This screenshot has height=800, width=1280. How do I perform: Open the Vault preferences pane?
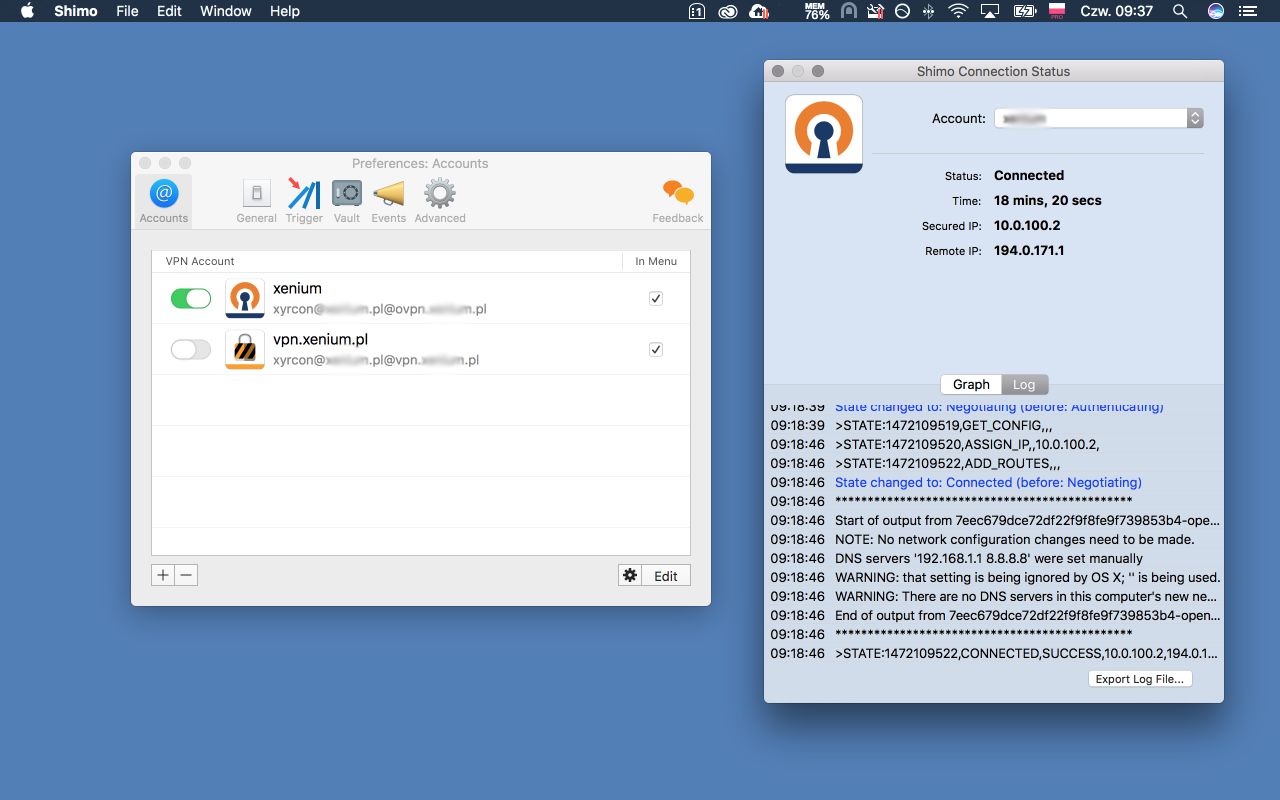347,201
